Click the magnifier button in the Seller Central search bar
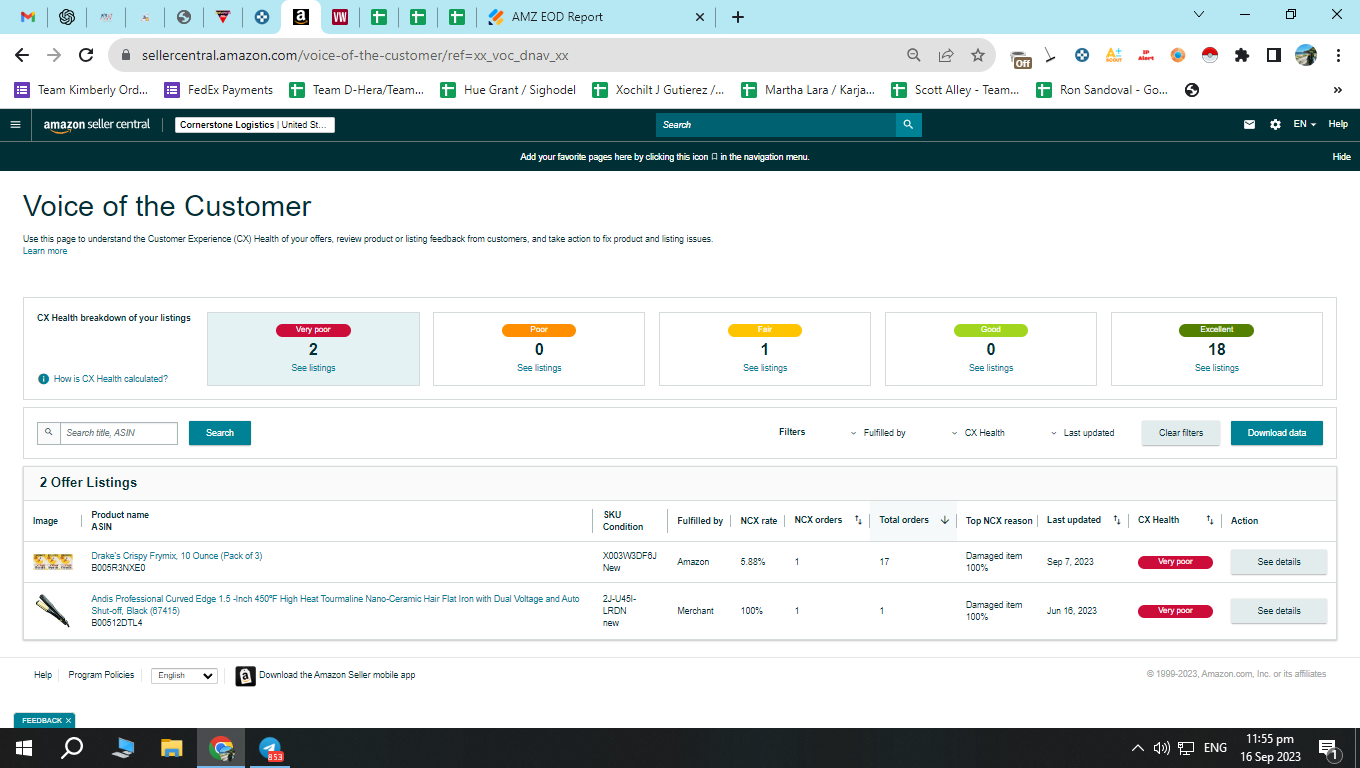This screenshot has height=768, width=1360. tap(908, 125)
